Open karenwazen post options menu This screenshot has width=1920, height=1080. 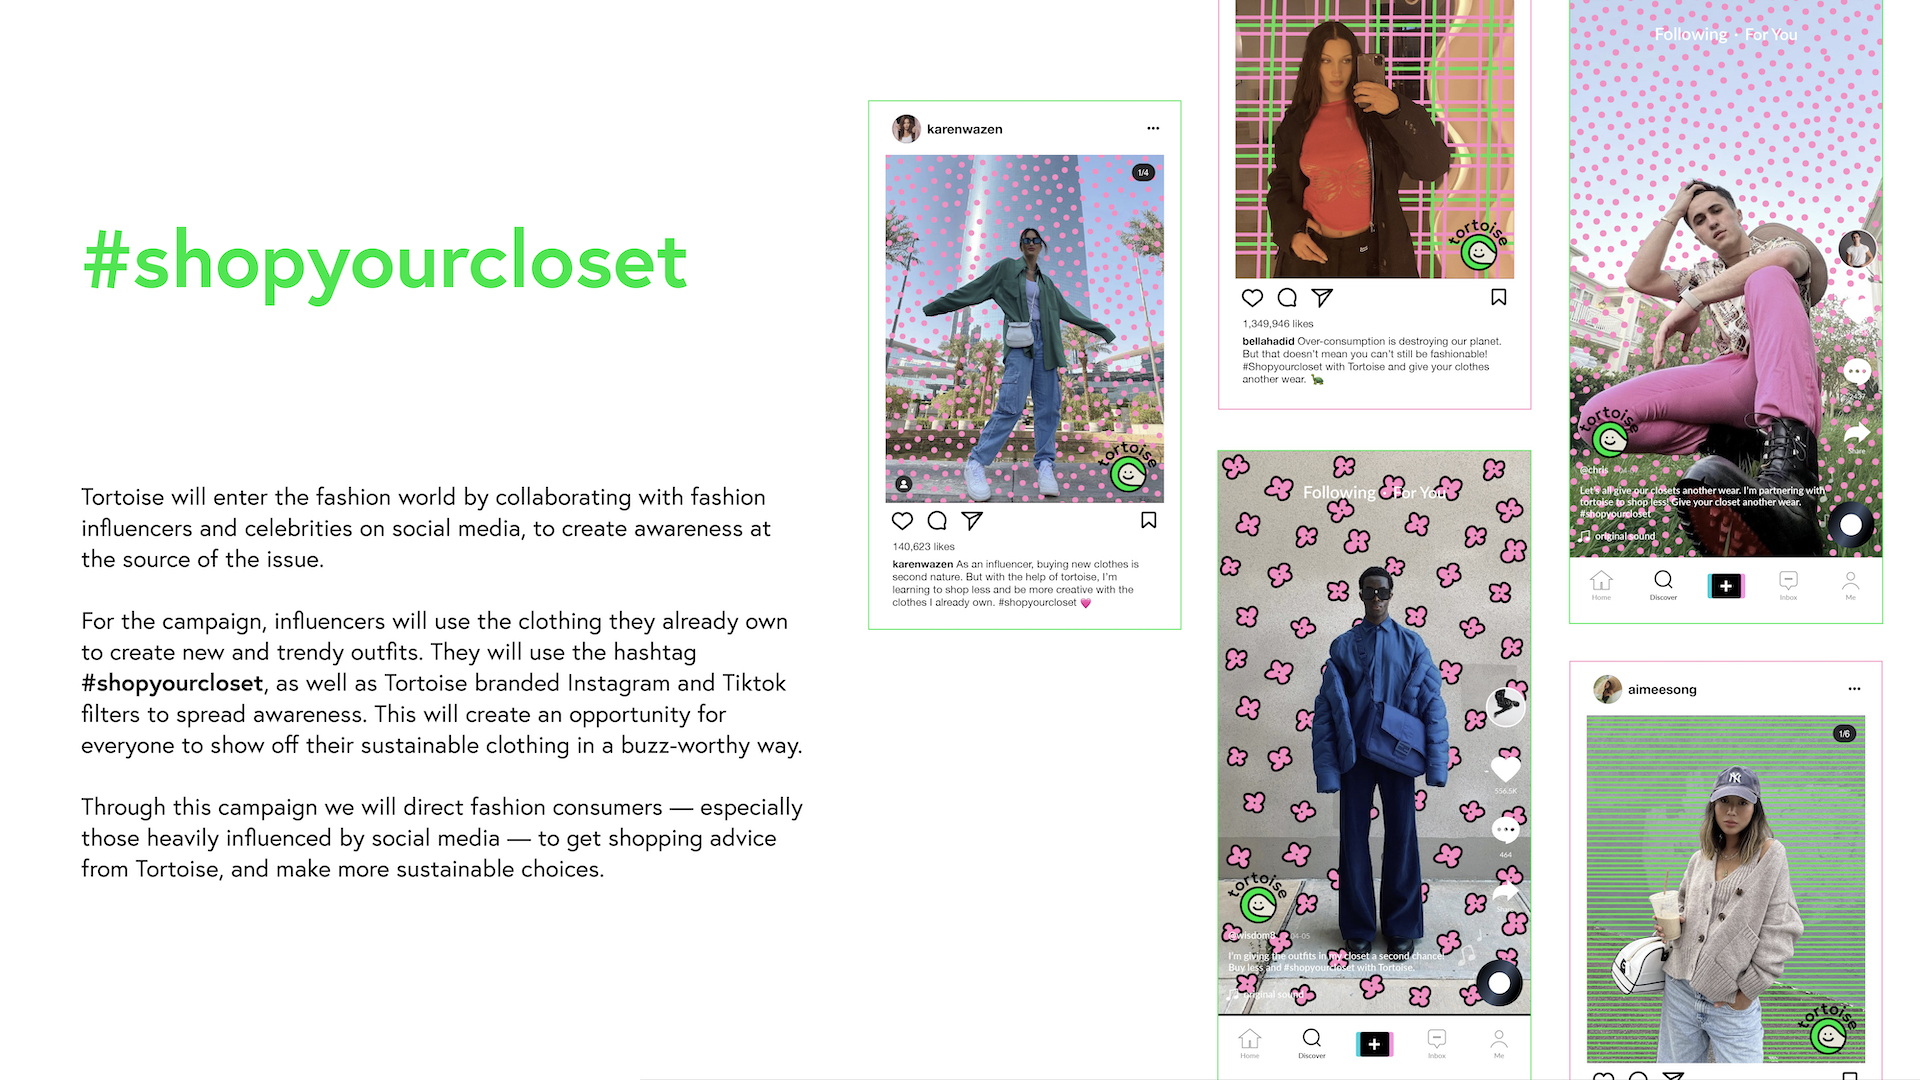coord(1153,128)
